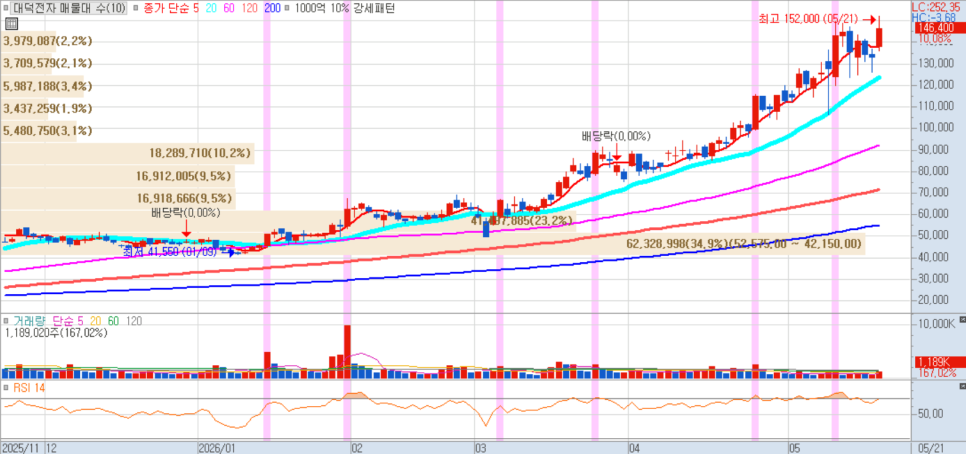966x454 pixels.
Task: Click the volume bar label 3,979,087(2,2%)
Action: pyautogui.click(x=47, y=41)
